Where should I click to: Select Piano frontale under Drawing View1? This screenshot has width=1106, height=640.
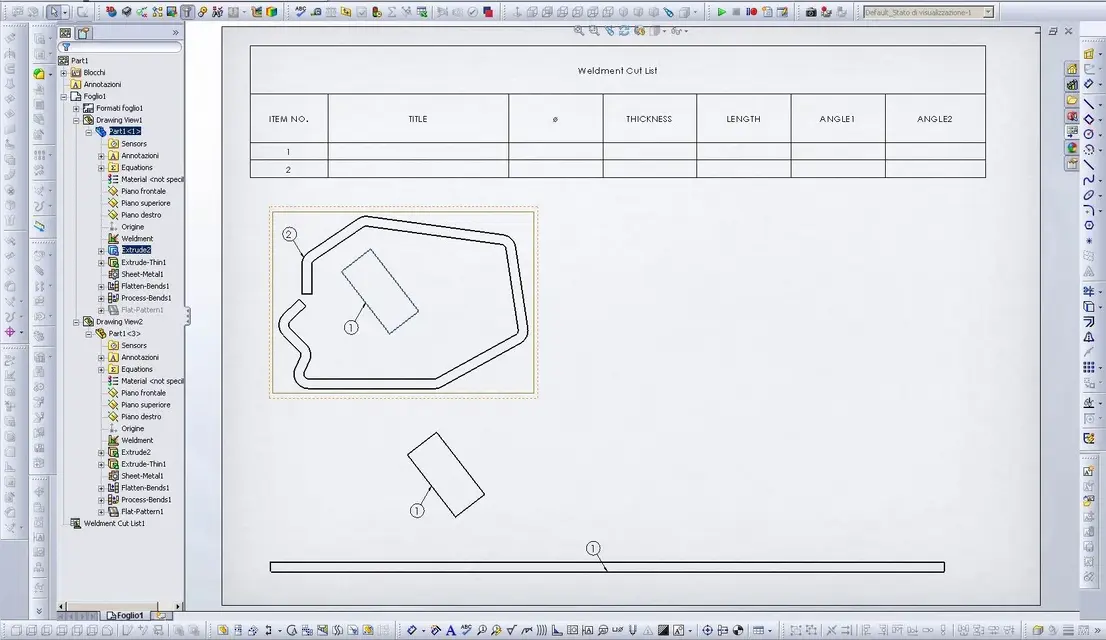(143, 191)
